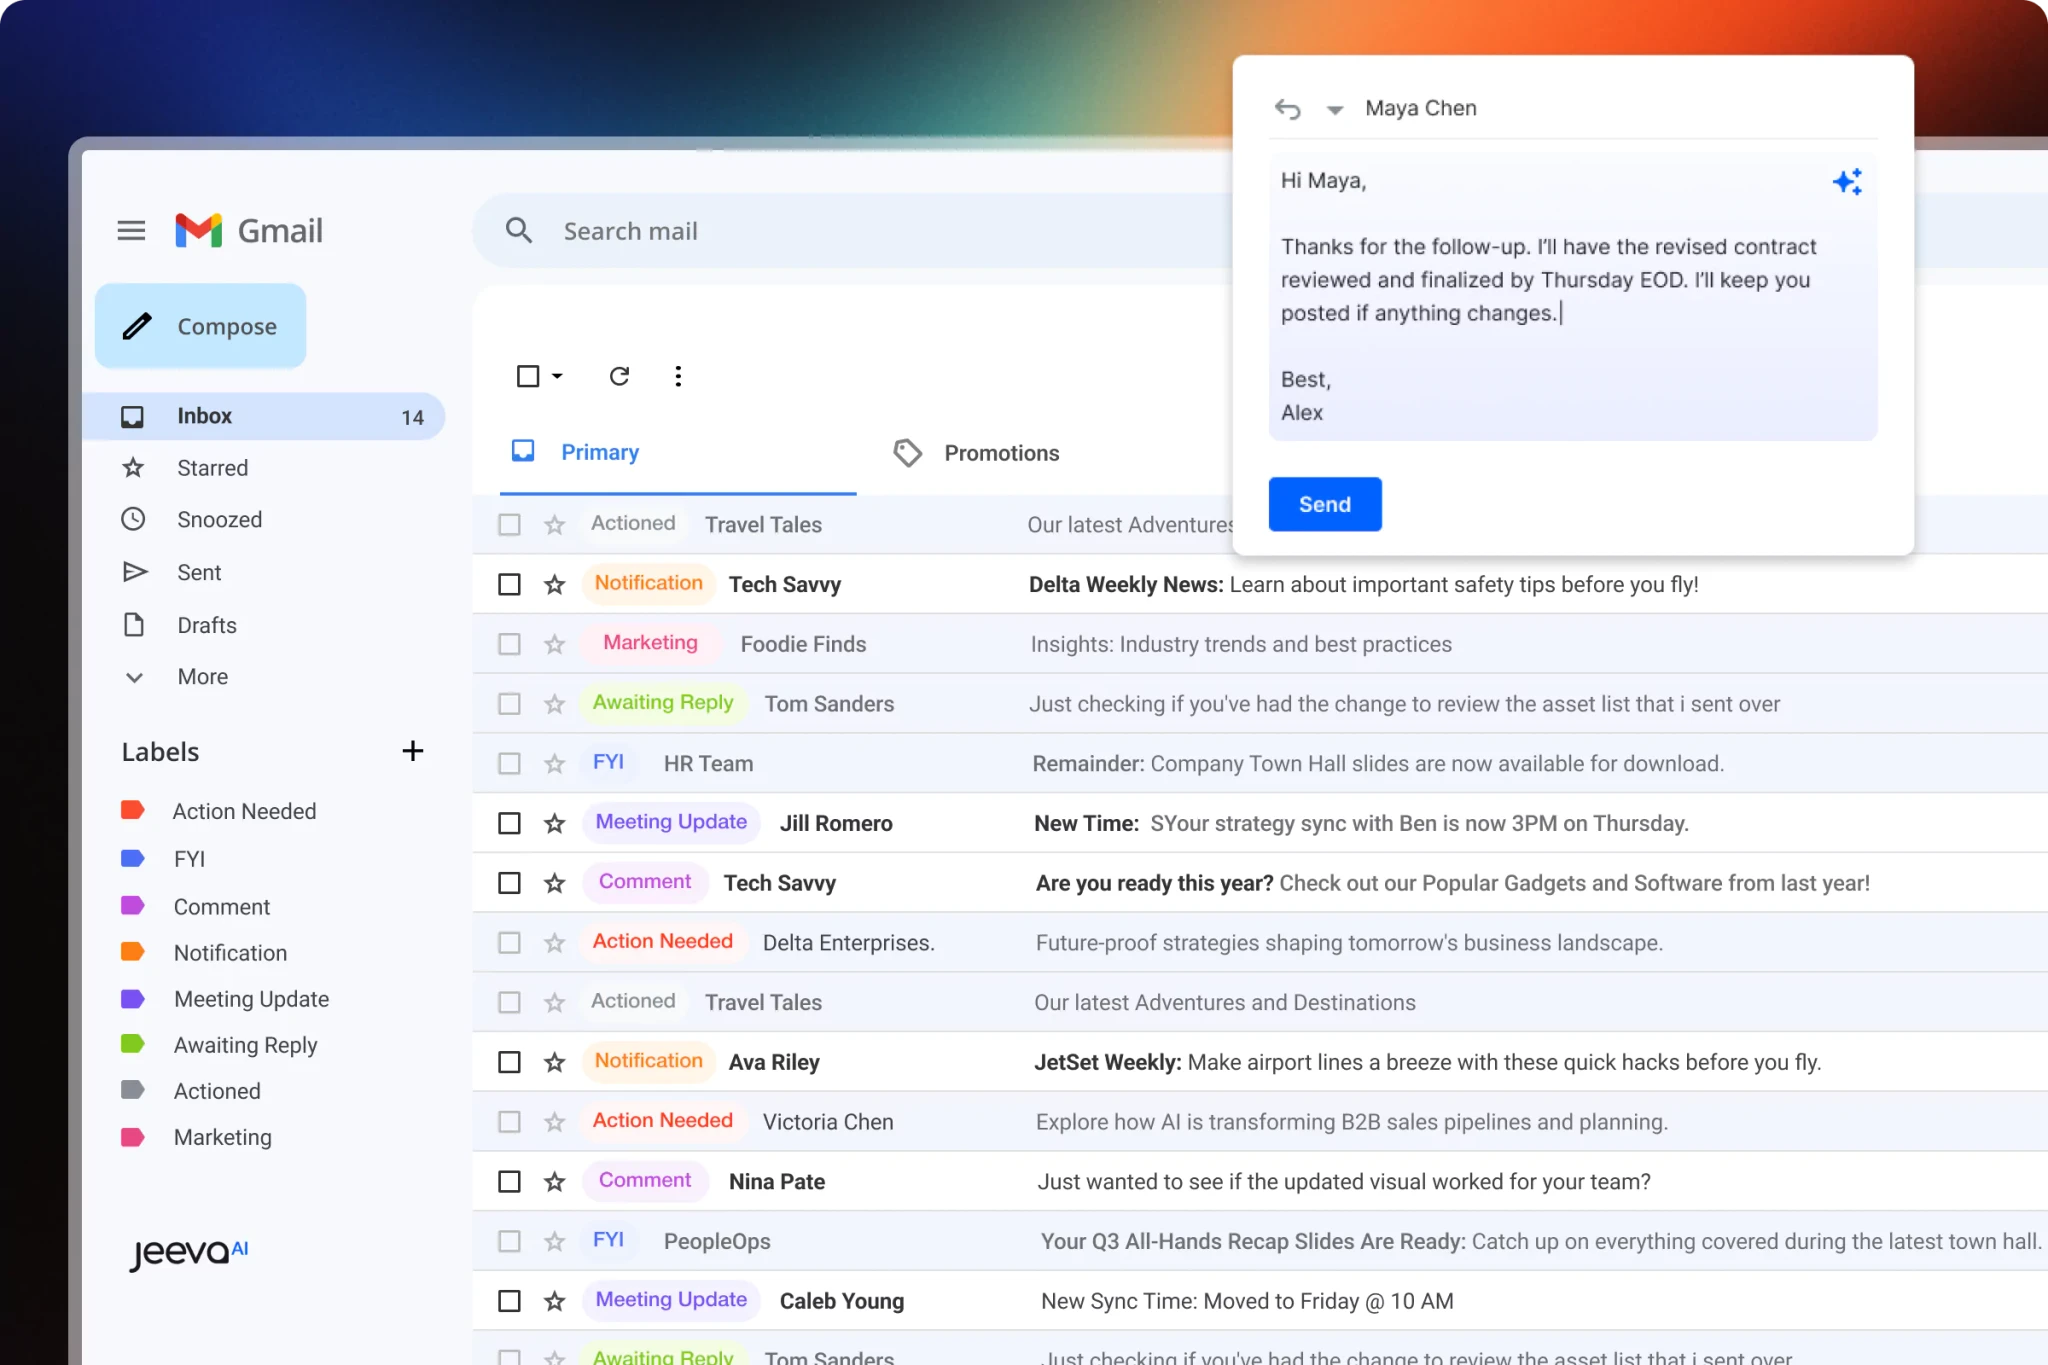
Task: Click the Gmail logo
Action: tap(249, 231)
